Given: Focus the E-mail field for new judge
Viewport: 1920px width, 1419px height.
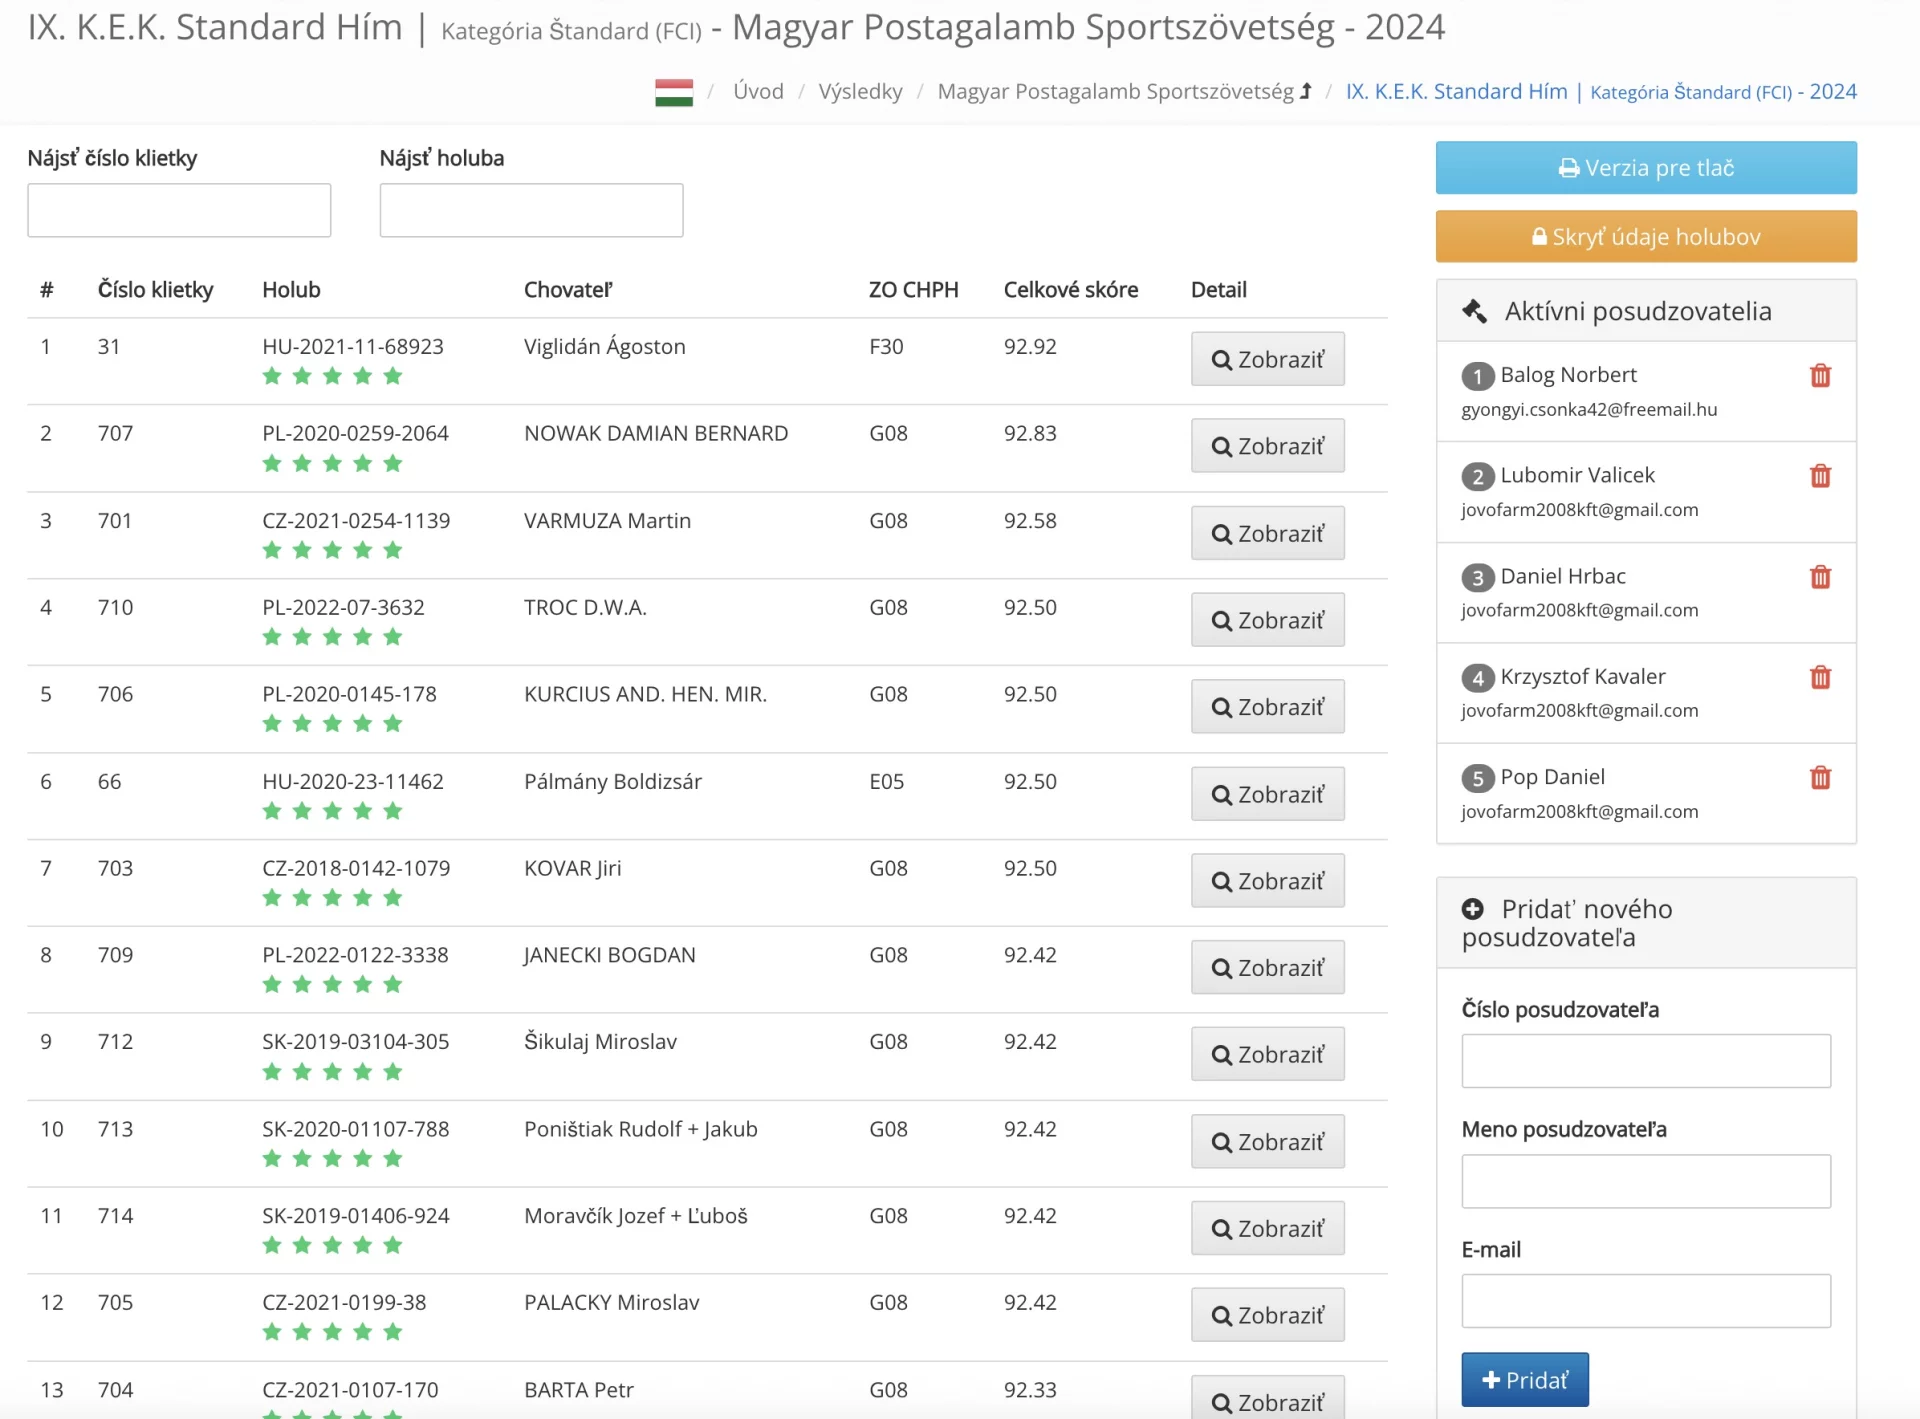Looking at the screenshot, I should tap(1646, 1301).
